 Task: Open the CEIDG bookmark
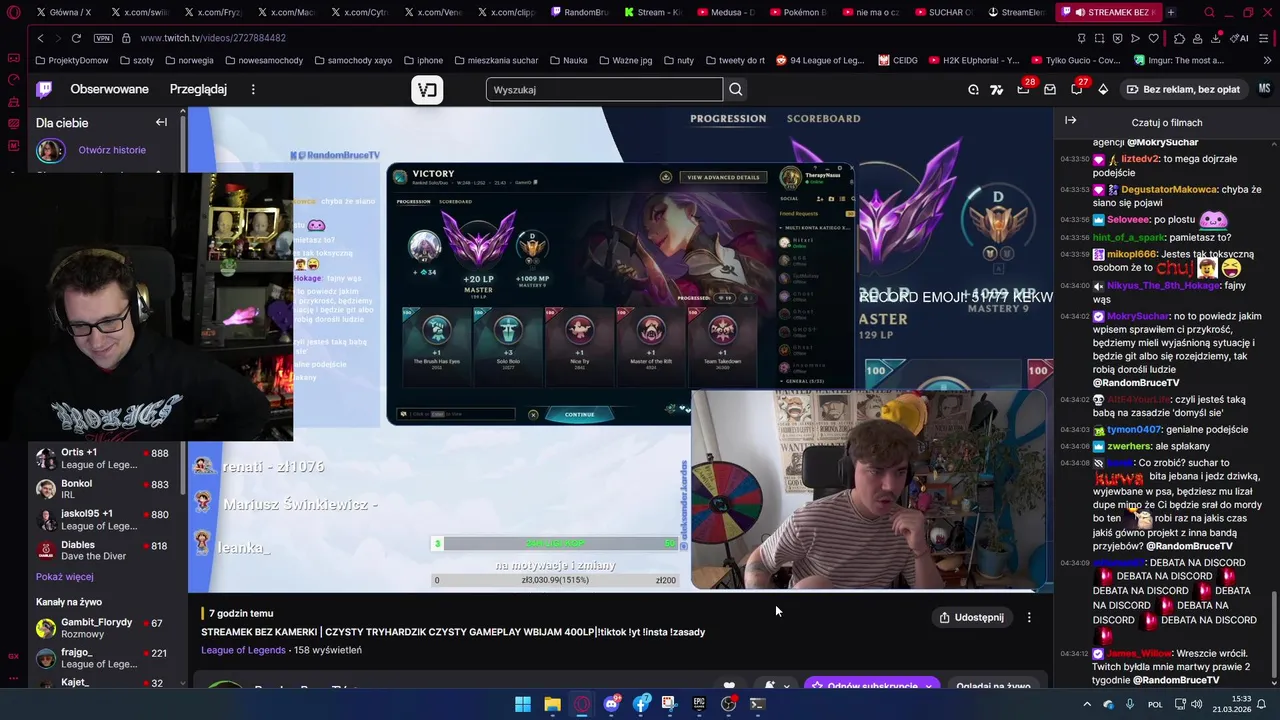click(x=898, y=60)
